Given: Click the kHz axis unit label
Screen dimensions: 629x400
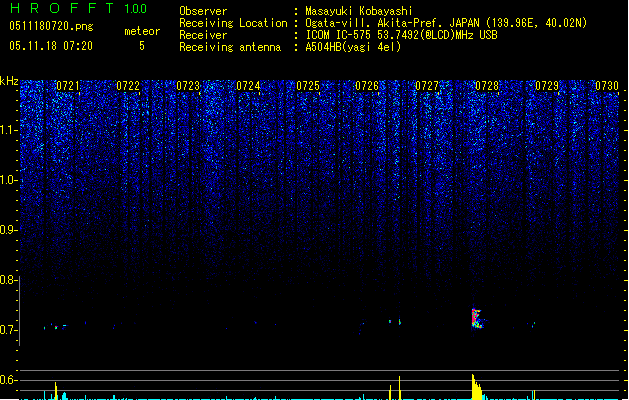Looking at the screenshot, I should (9, 81).
